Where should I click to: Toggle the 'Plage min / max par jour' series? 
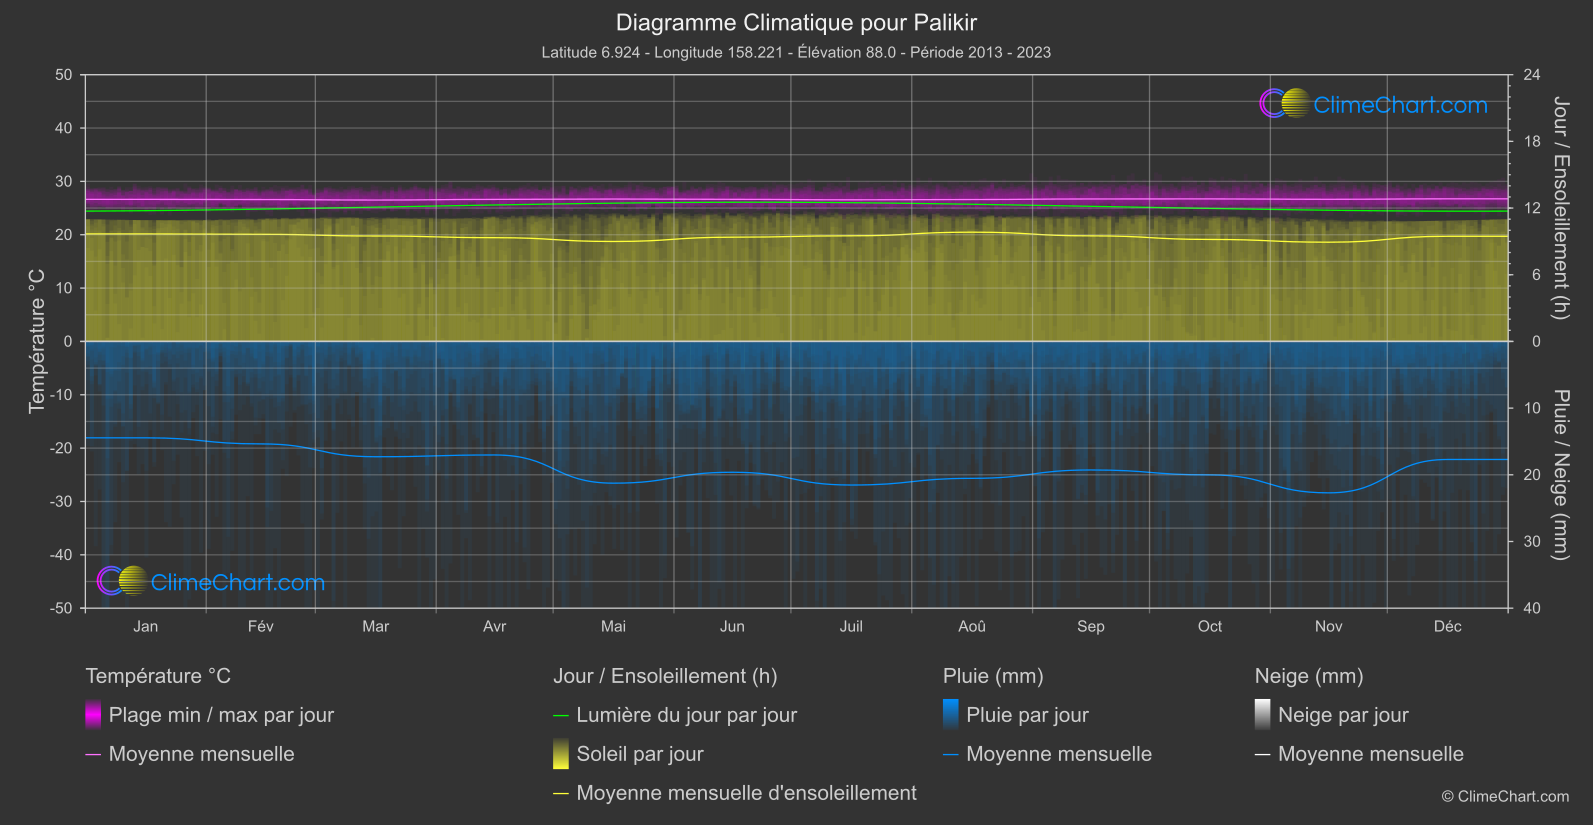click(221, 715)
